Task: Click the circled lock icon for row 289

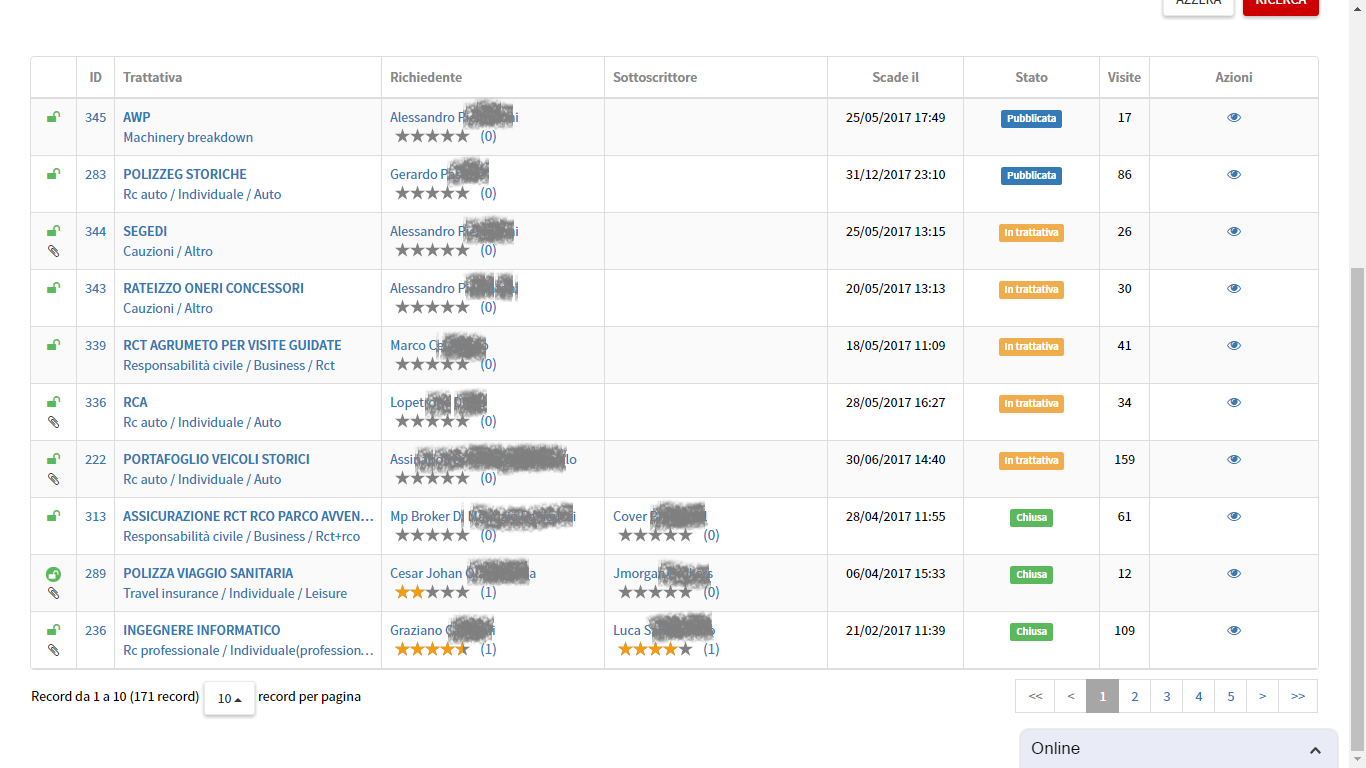Action: [54, 574]
